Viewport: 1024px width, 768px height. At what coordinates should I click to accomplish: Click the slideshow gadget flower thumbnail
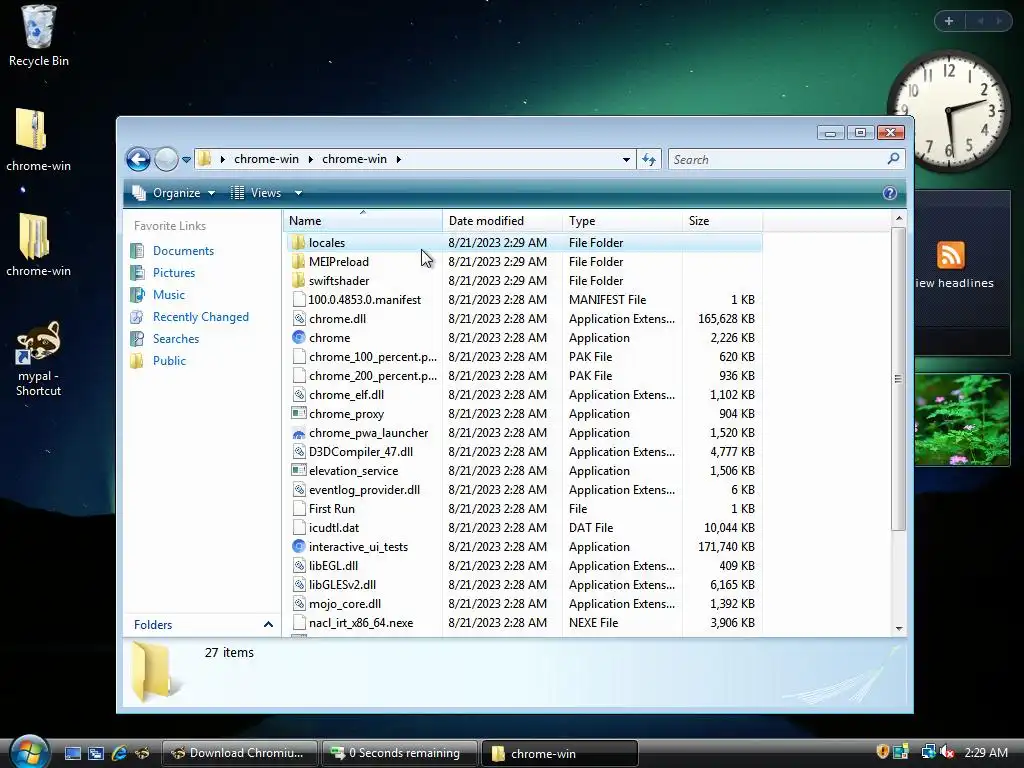point(962,420)
